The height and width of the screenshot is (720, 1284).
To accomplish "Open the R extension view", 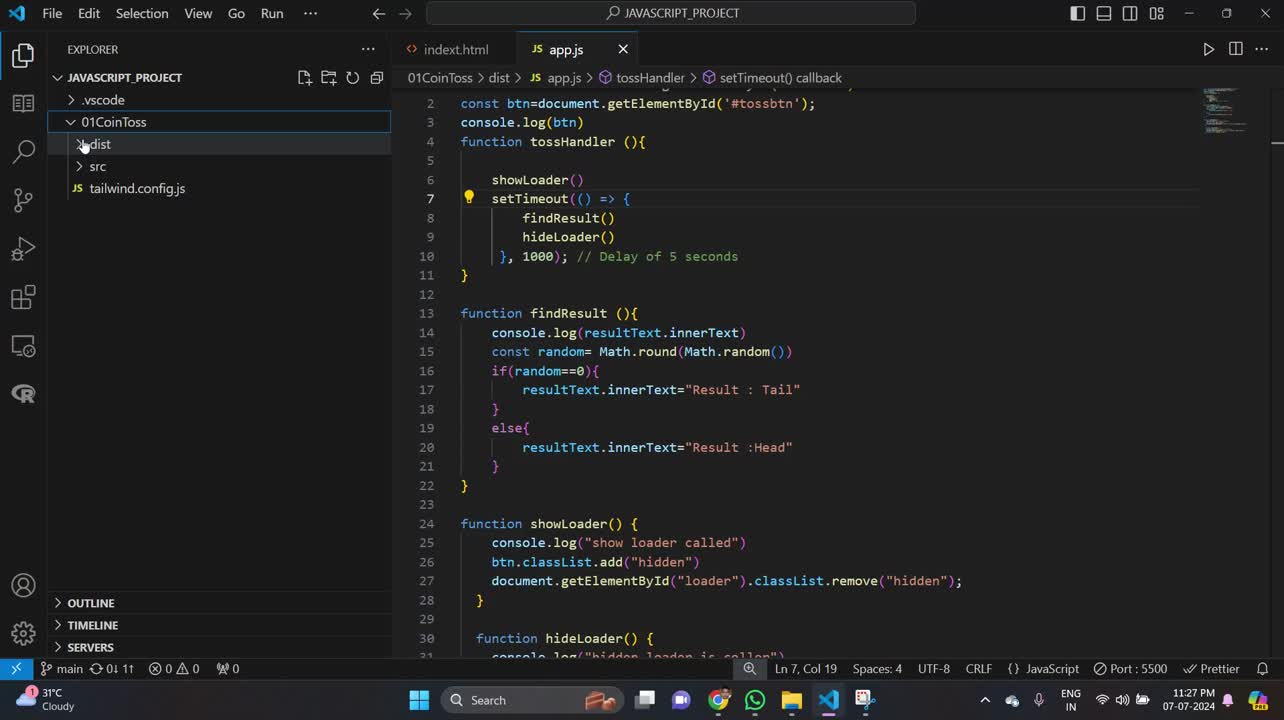I will 23,394.
